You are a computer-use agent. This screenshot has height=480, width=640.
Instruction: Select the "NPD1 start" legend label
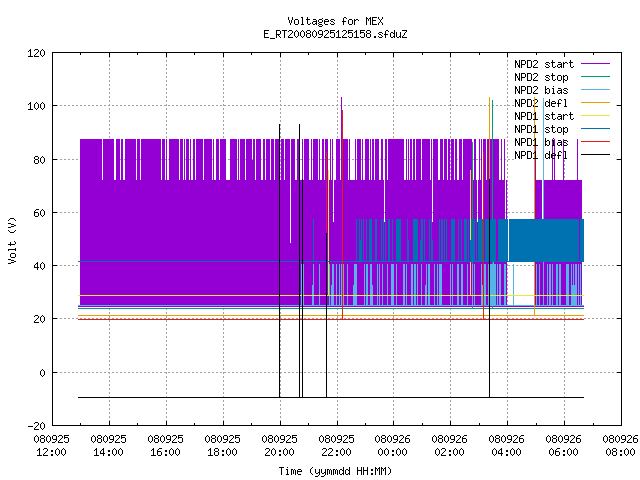tap(544, 116)
